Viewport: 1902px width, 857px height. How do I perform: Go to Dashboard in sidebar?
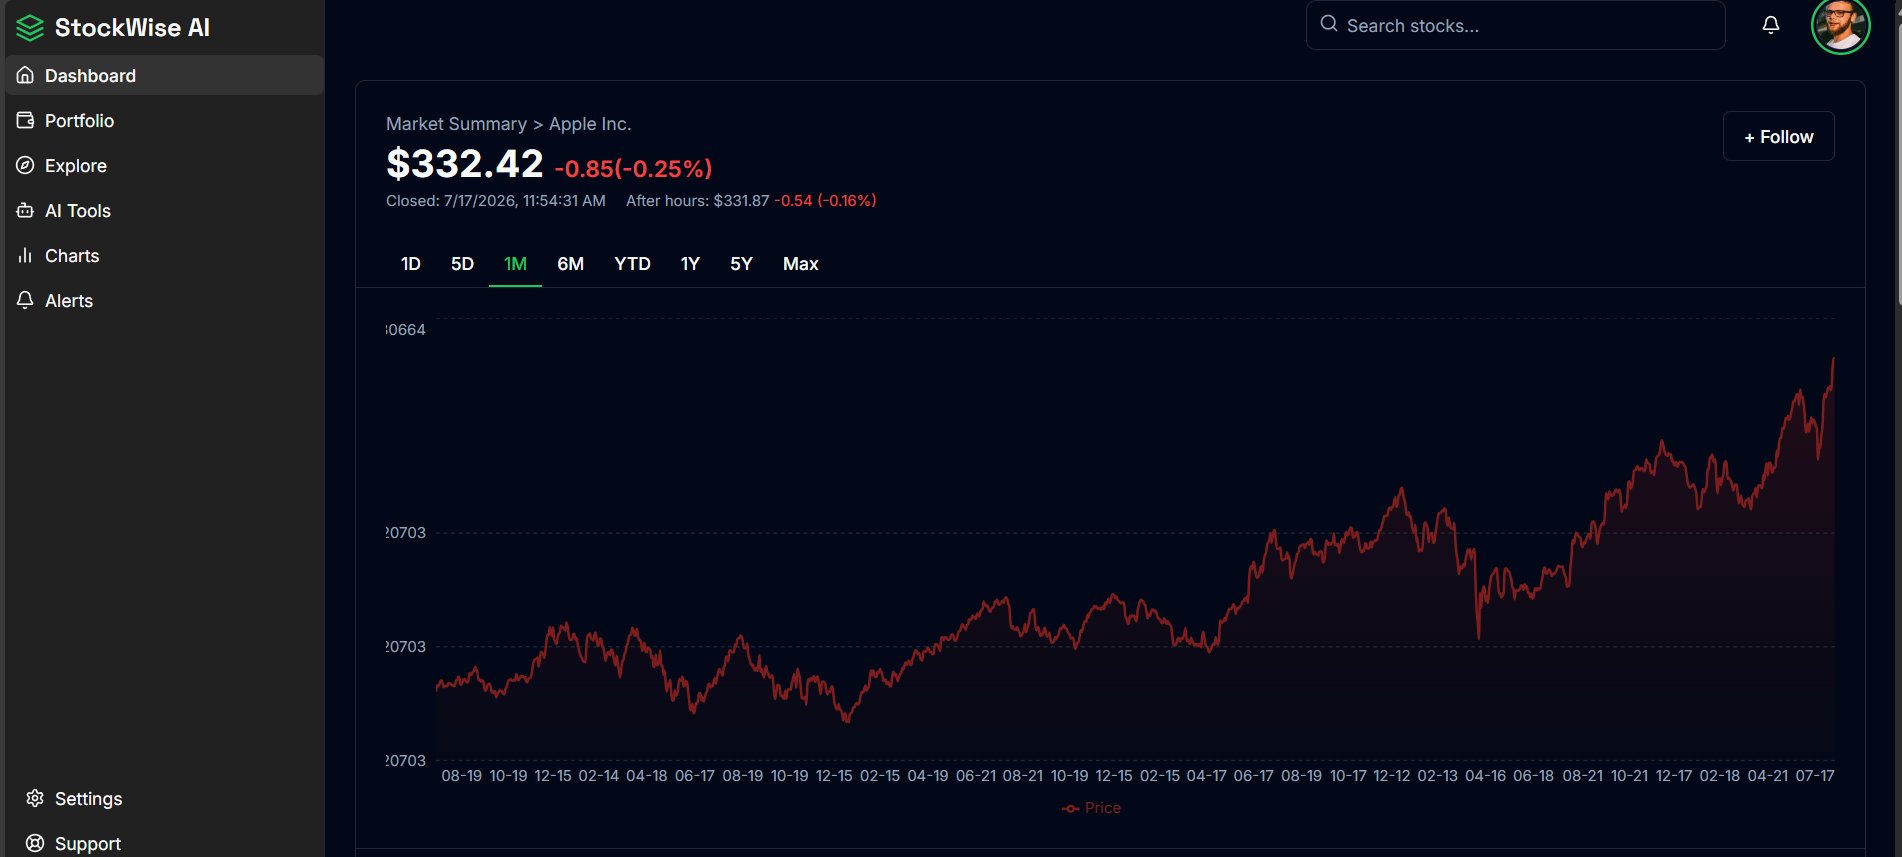pos(164,75)
